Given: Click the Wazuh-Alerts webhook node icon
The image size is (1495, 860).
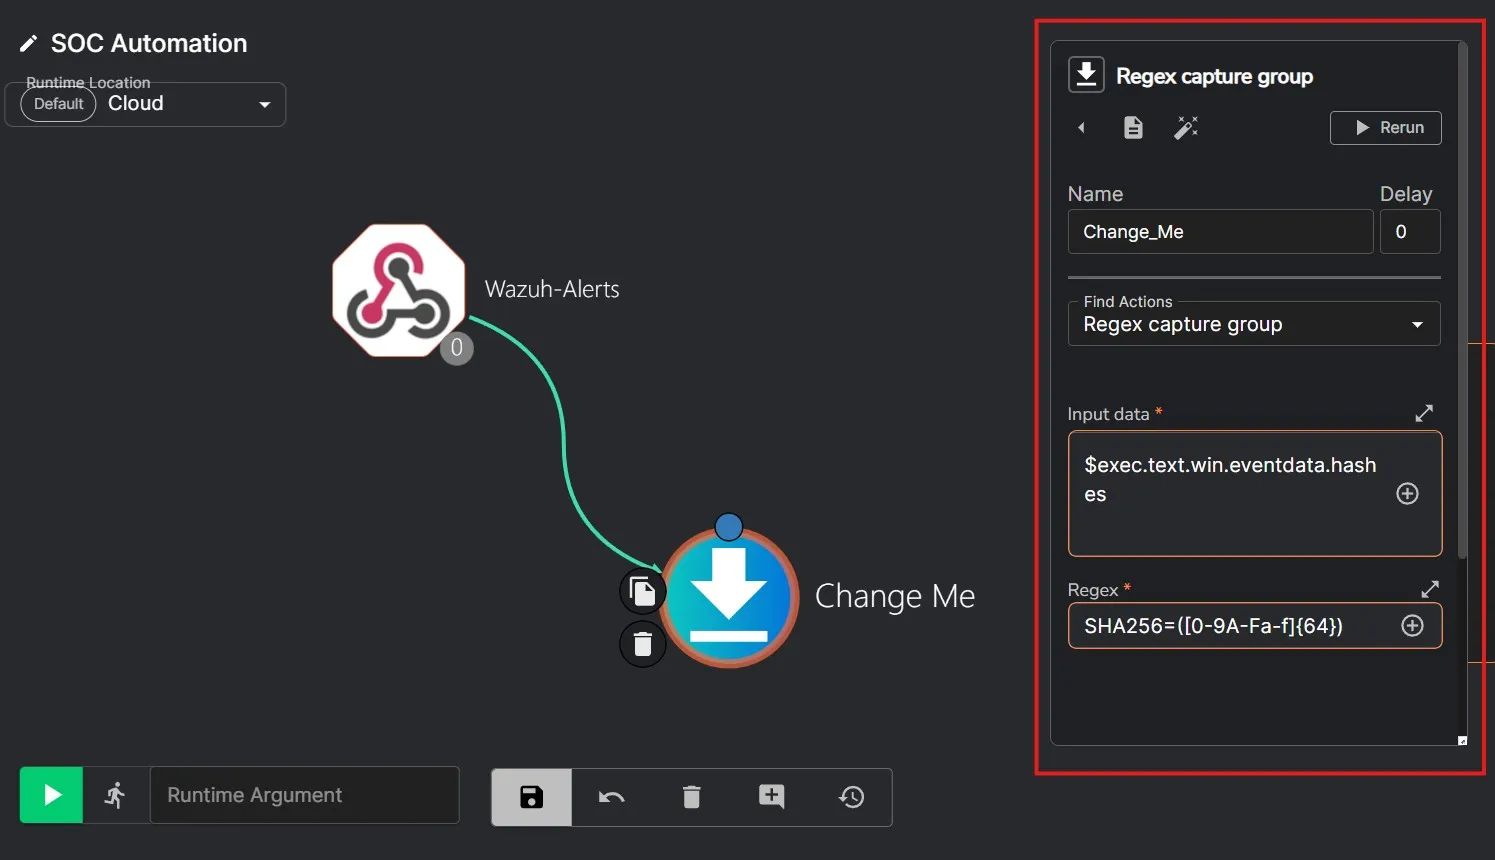Looking at the screenshot, I should pos(398,290).
